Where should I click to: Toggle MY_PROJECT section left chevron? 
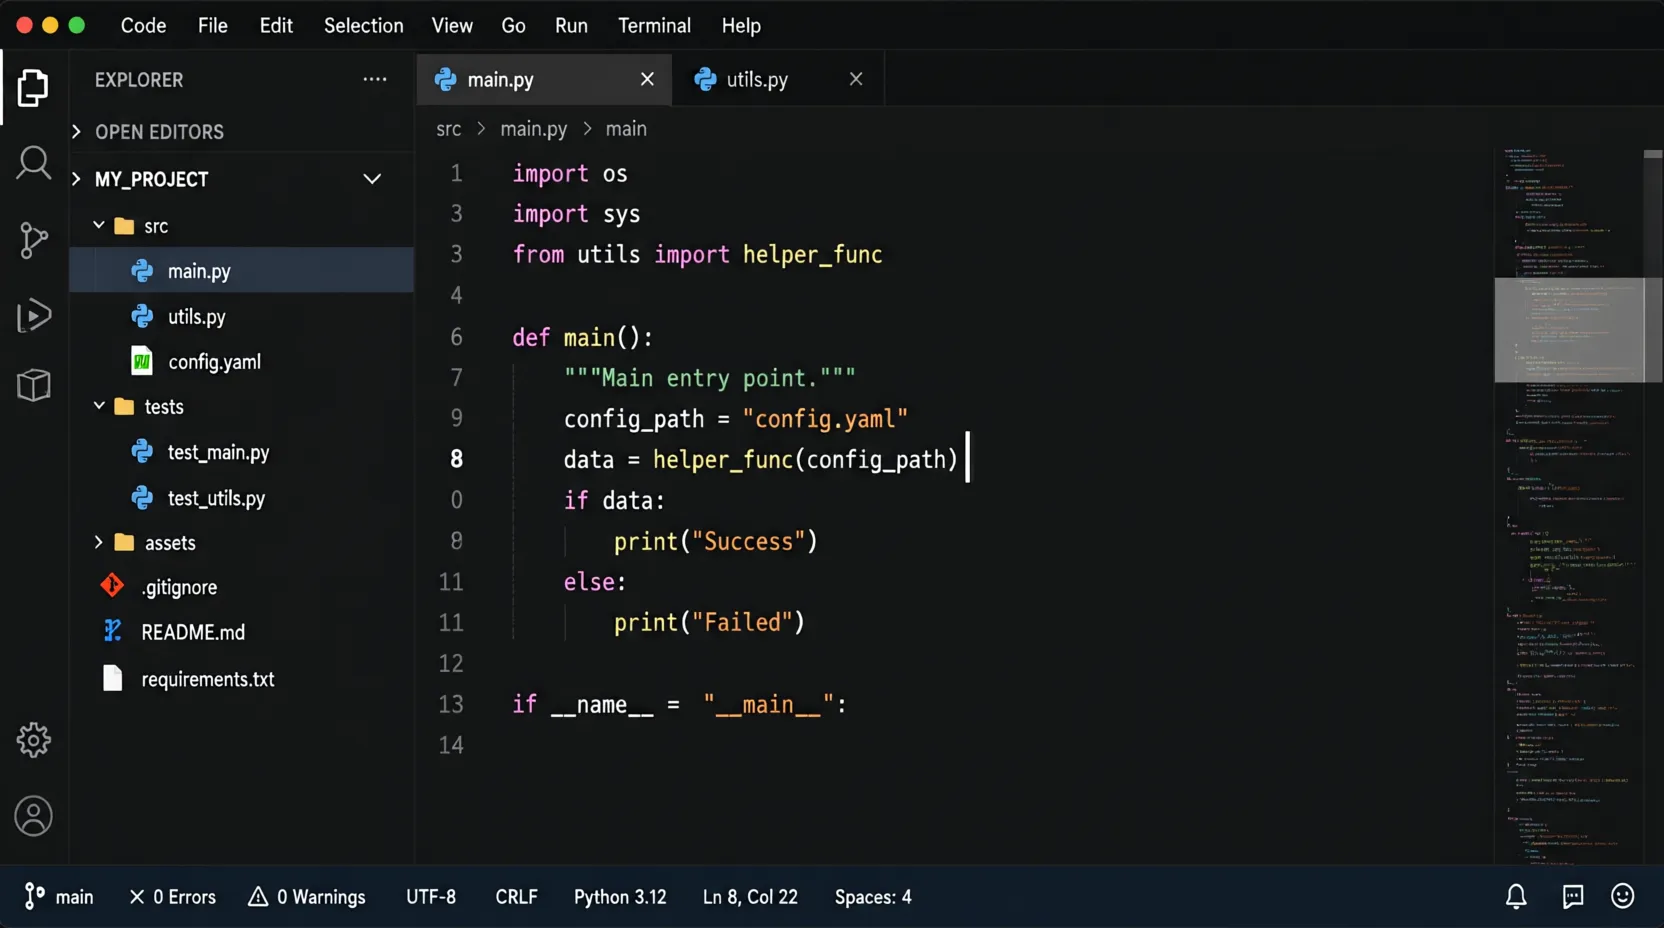pos(77,179)
